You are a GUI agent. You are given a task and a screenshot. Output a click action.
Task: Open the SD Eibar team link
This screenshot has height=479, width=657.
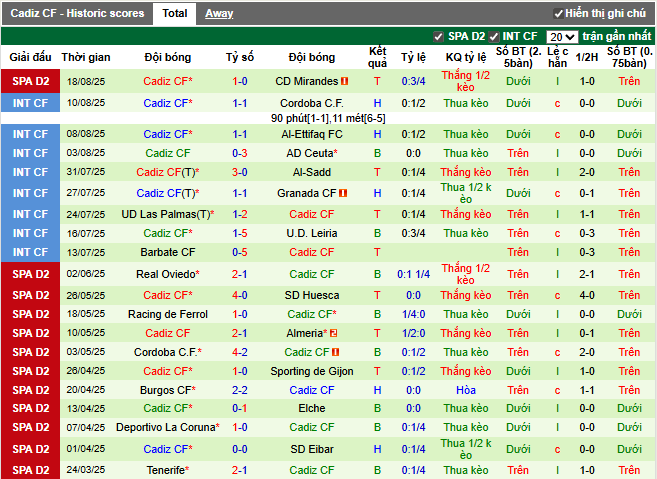[312, 449]
